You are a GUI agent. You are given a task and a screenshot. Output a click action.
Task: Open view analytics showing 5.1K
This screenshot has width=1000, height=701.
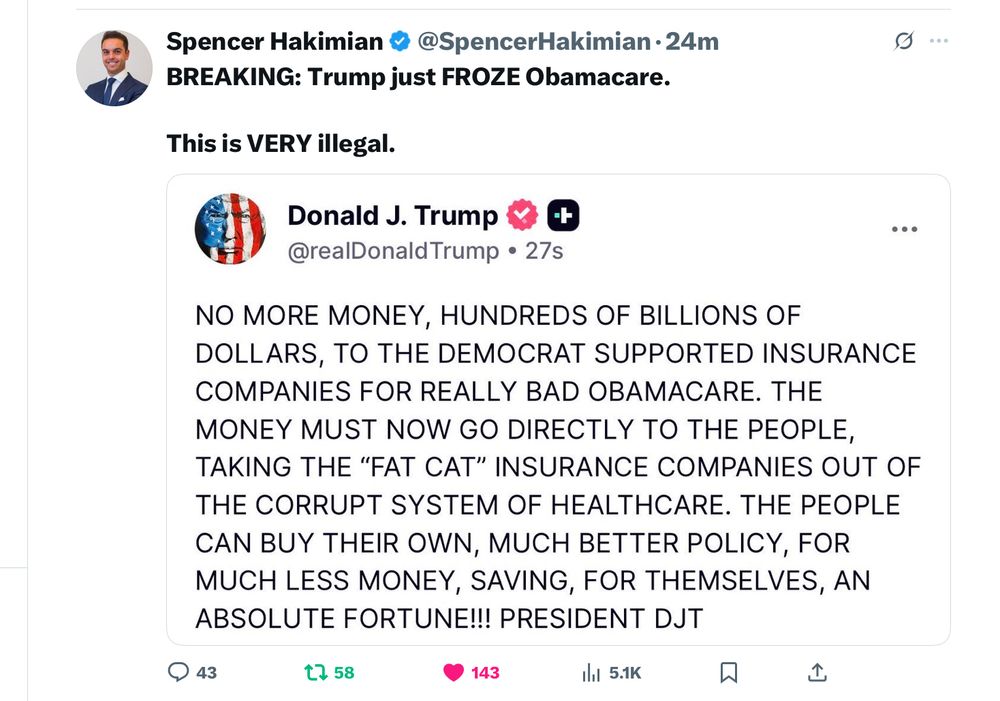pos(590,672)
